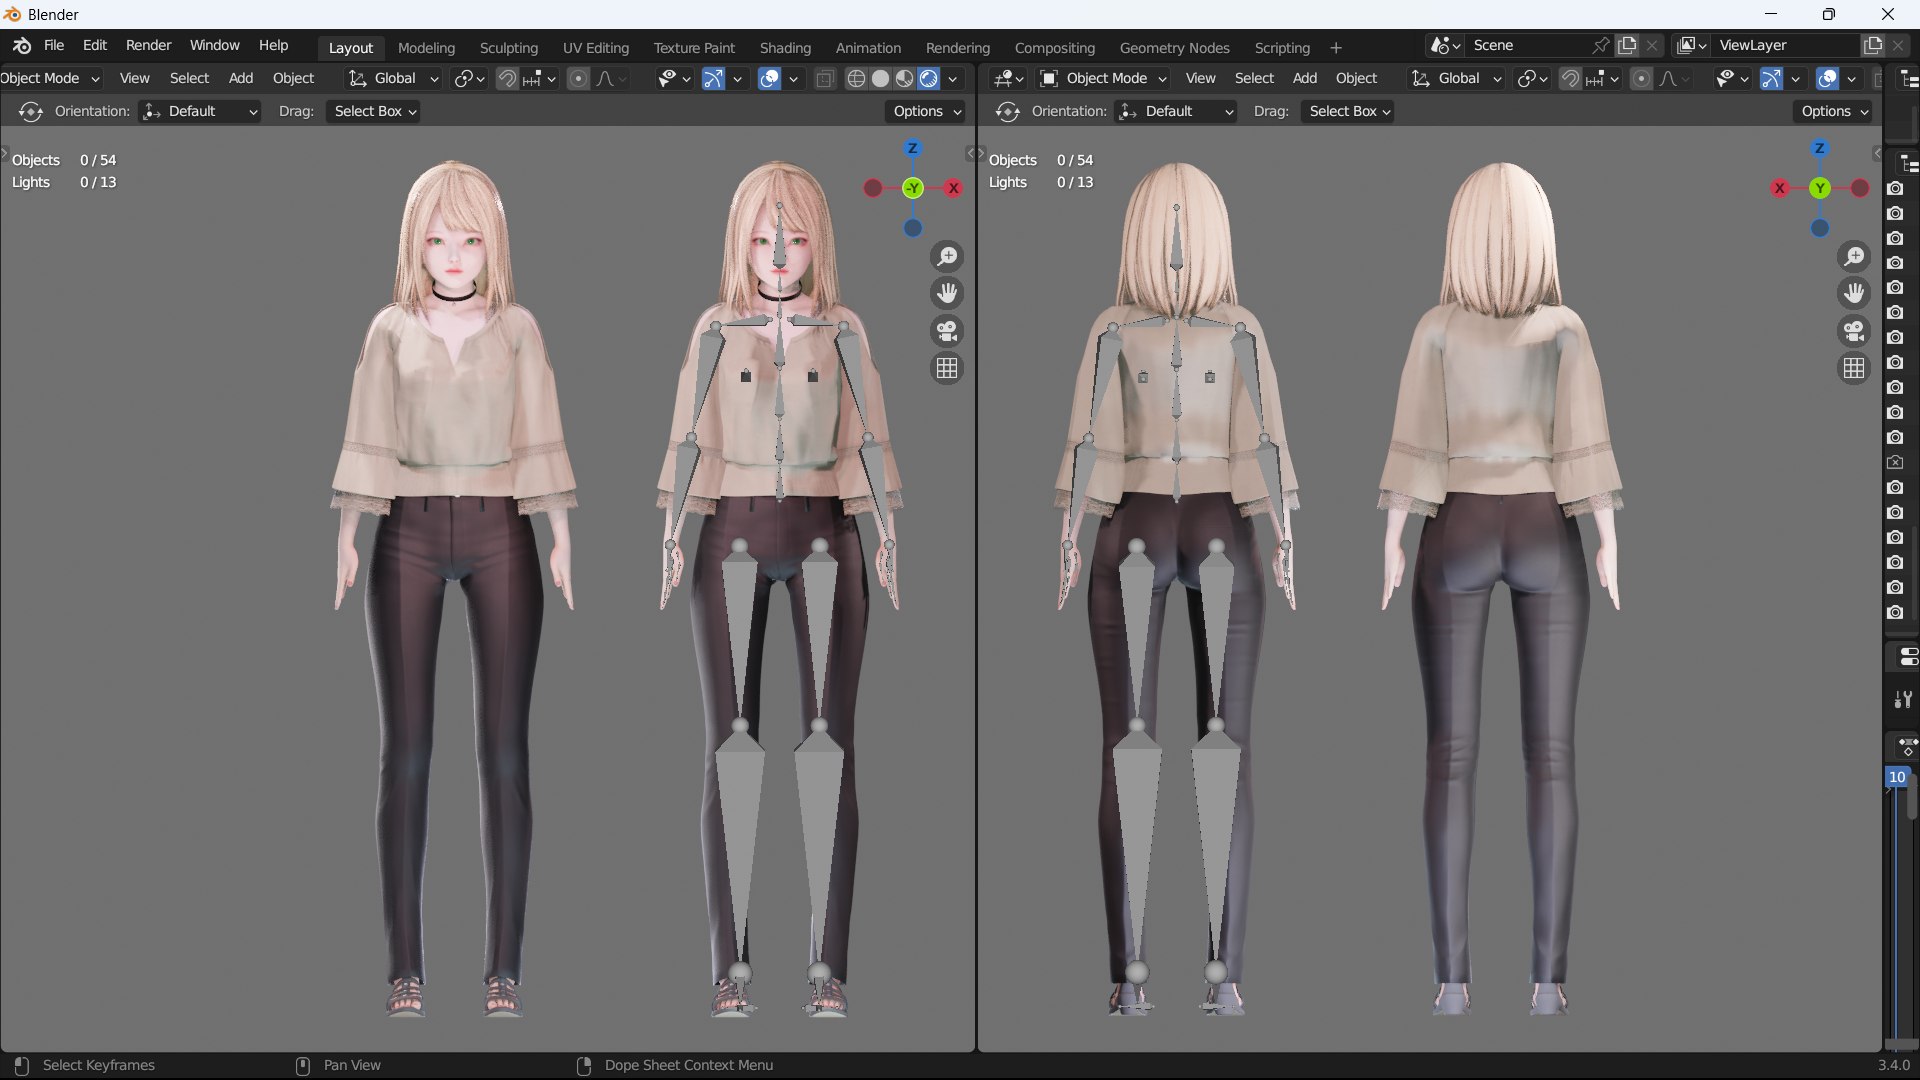The image size is (1920, 1080).
Task: Select rendered shading in left viewport
Action: click(928, 79)
